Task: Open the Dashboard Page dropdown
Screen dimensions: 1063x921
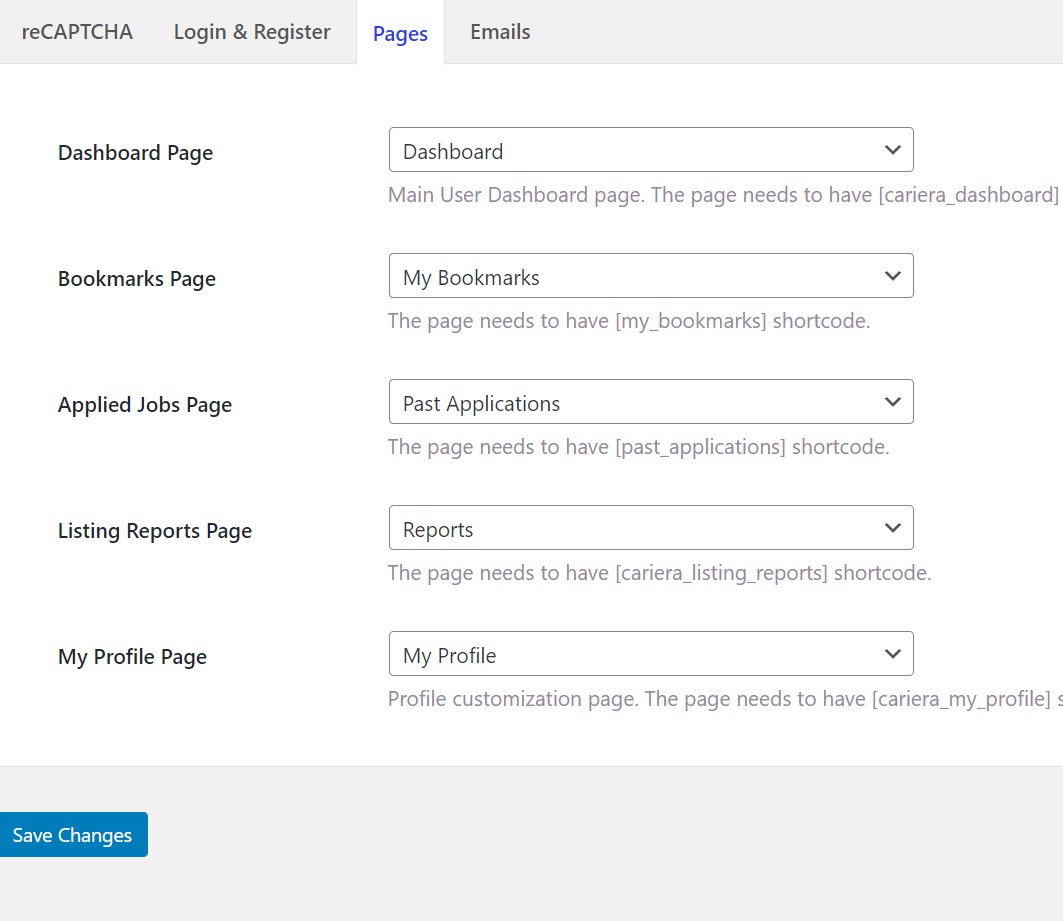Action: 651,150
